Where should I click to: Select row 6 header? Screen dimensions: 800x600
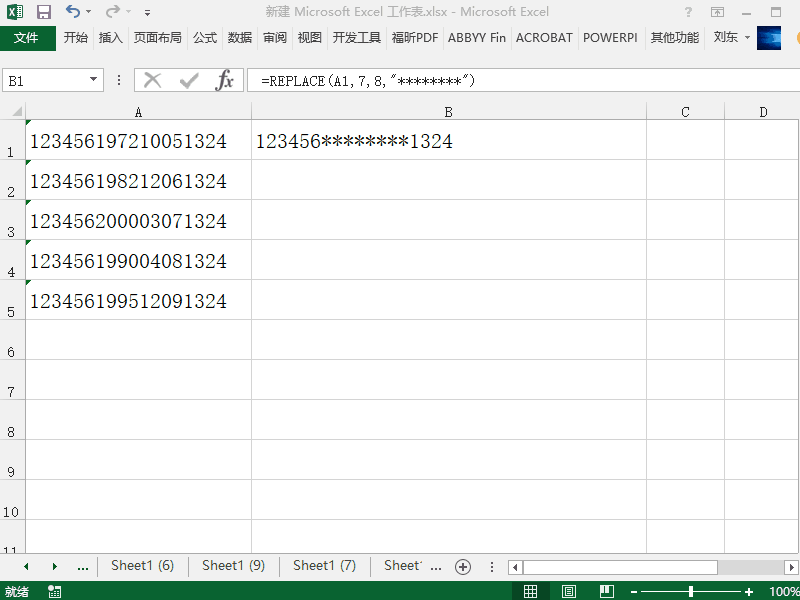(12, 340)
